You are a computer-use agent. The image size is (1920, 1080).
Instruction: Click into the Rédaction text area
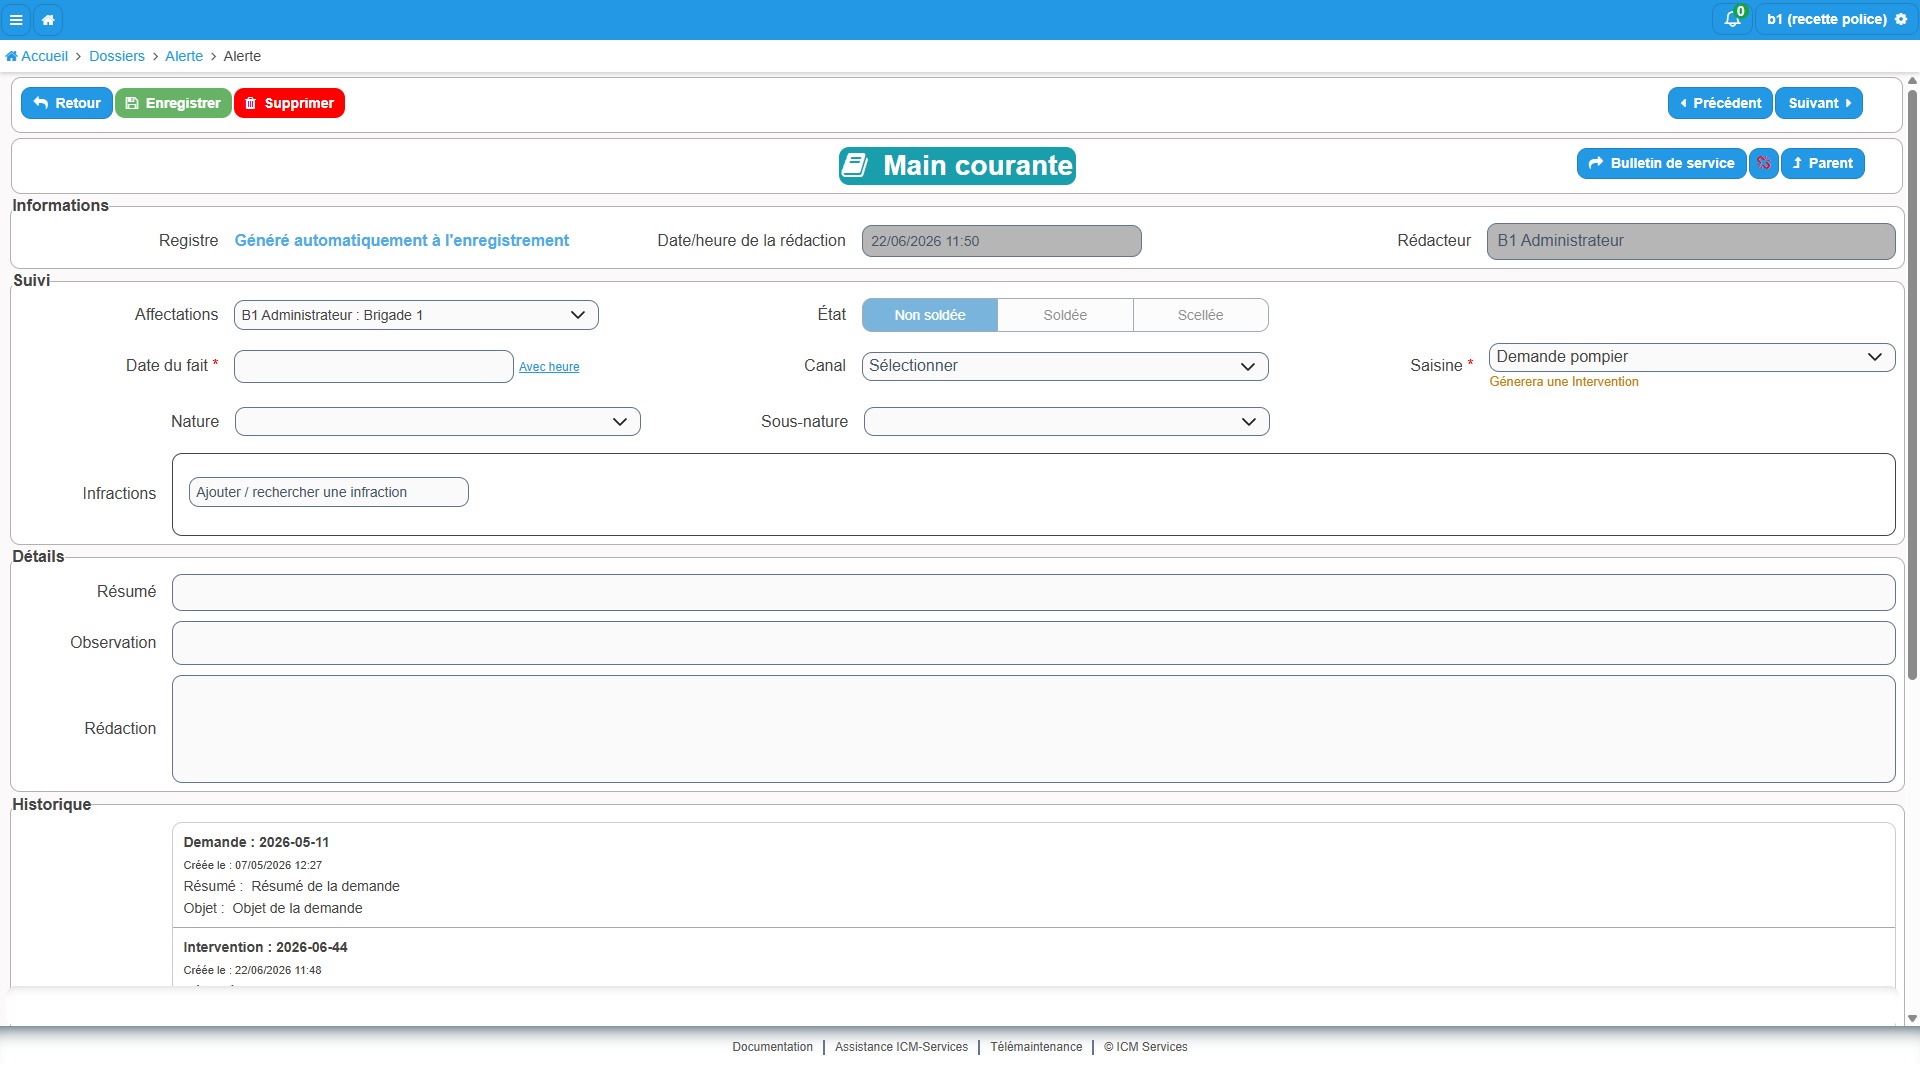[x=1034, y=729]
